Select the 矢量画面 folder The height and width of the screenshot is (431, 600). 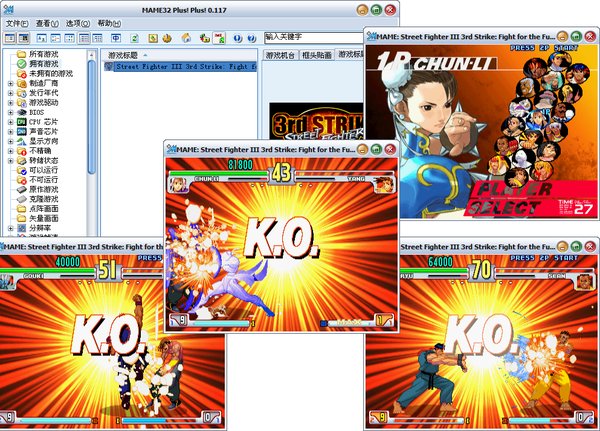(38, 219)
